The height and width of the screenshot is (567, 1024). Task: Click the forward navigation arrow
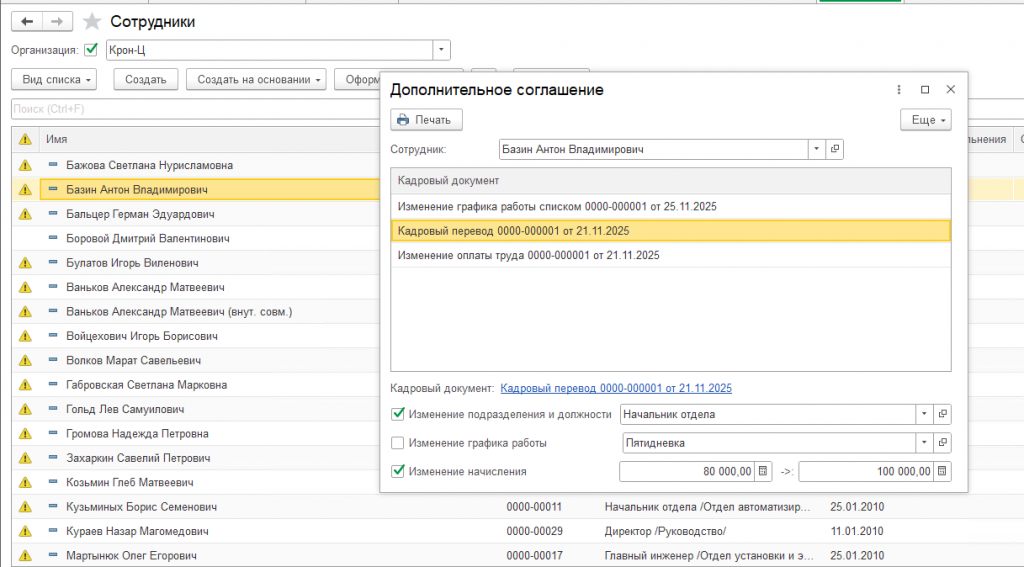click(59, 21)
